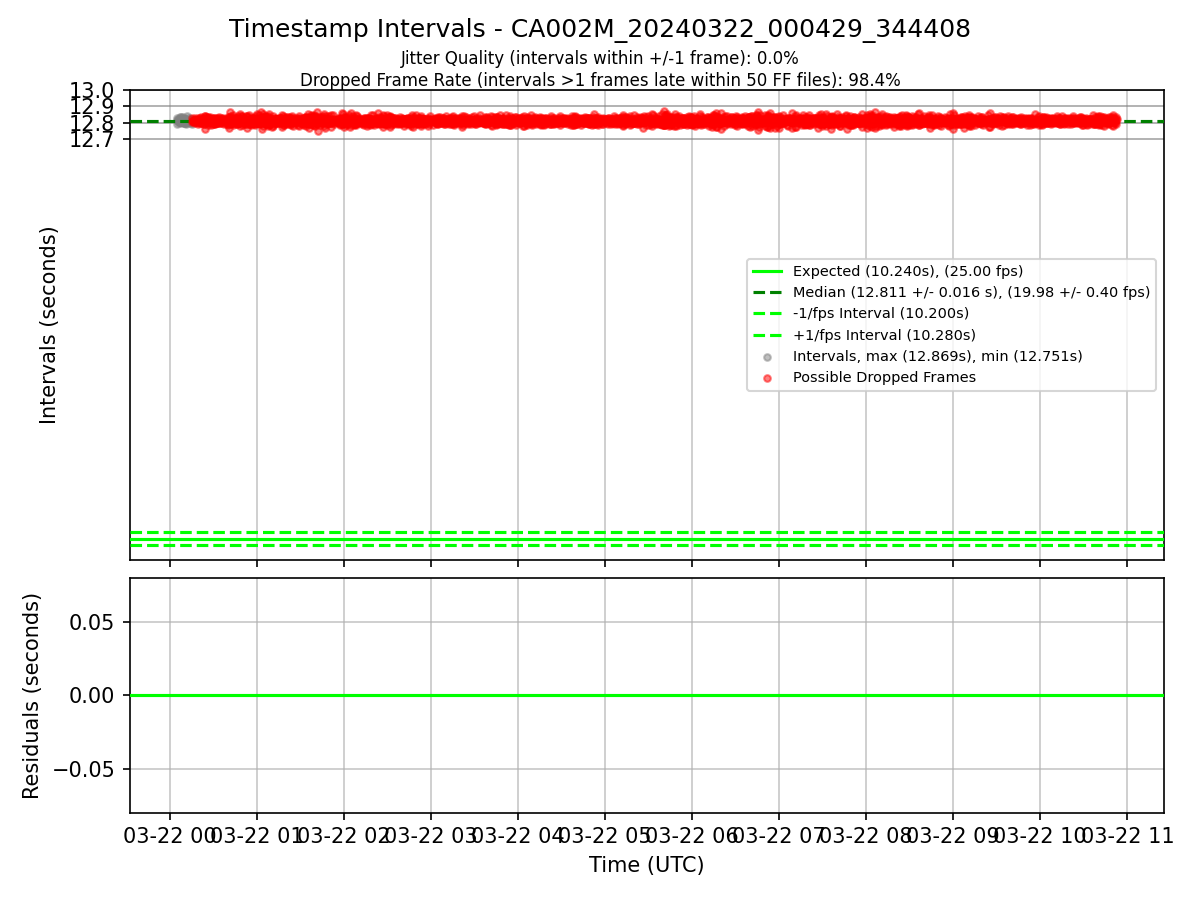This screenshot has height=900, width=1200.
Task: Click the y-axis tick label '12.7'
Action: pyautogui.click(x=92, y=140)
